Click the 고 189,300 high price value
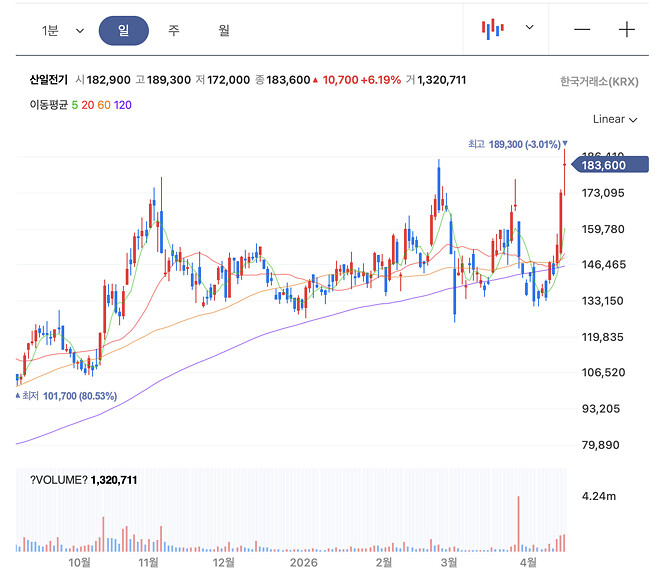 pyautogui.click(x=163, y=80)
